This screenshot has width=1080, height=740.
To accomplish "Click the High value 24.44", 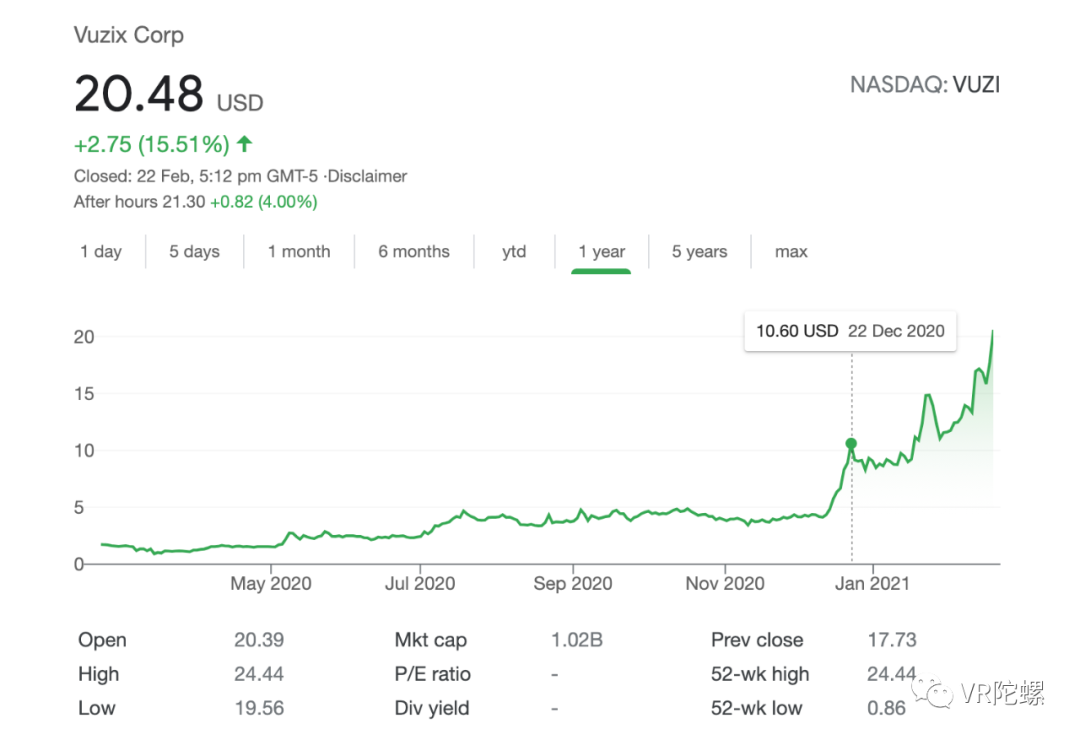I will click(x=259, y=674).
